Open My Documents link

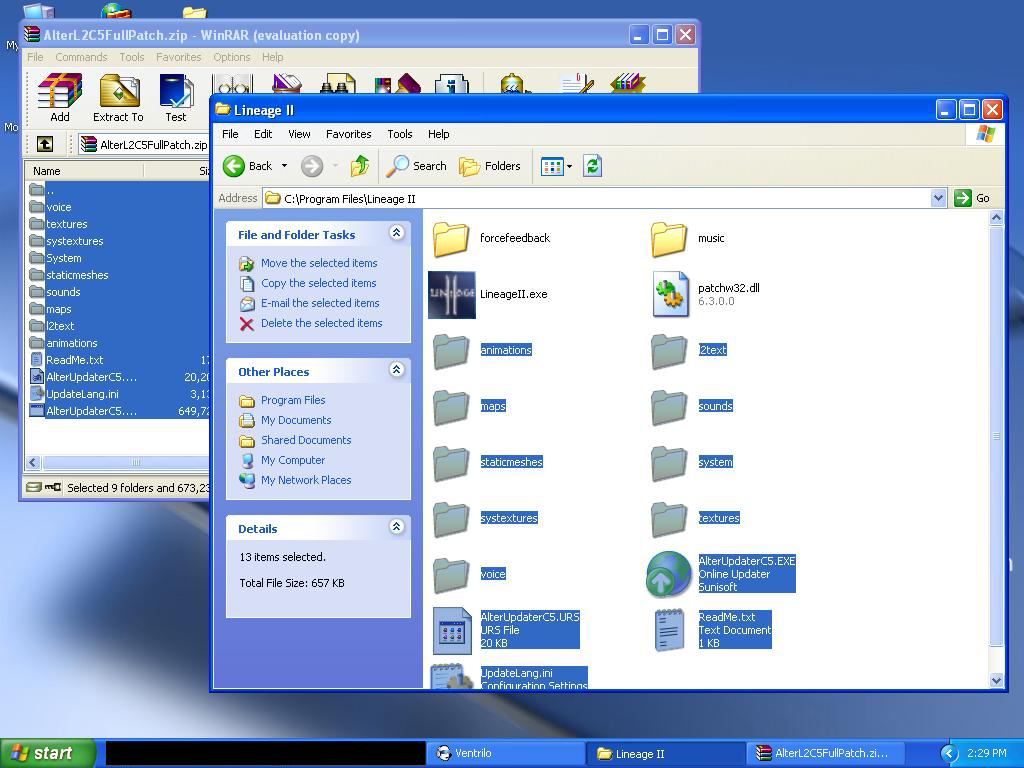tap(296, 420)
